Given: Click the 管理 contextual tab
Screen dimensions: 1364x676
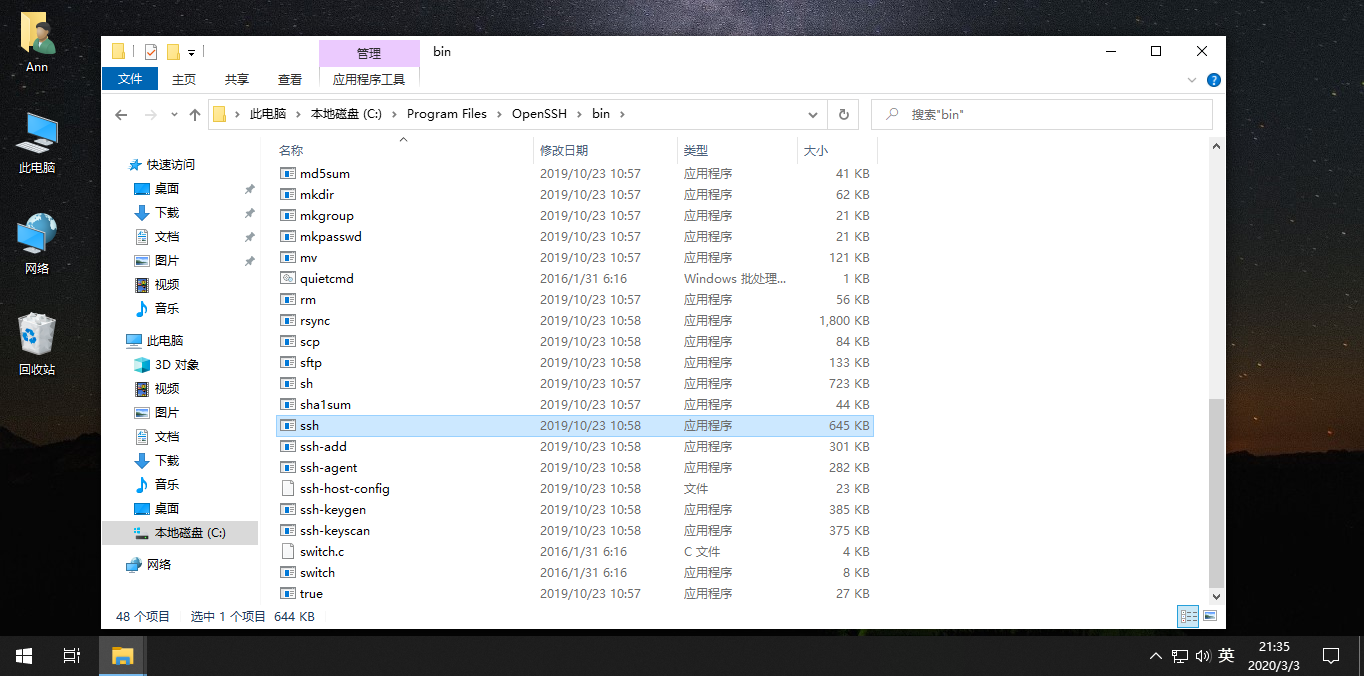Looking at the screenshot, I should pyautogui.click(x=369, y=53).
